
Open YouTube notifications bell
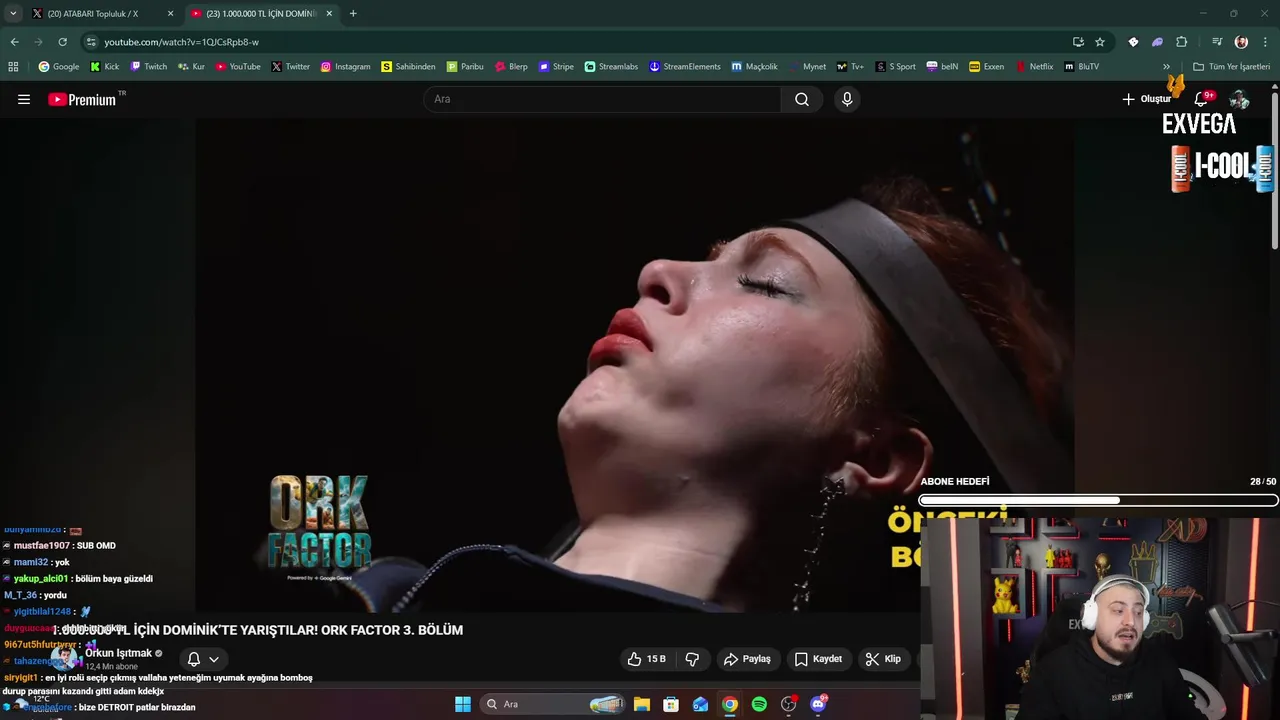point(1202,99)
